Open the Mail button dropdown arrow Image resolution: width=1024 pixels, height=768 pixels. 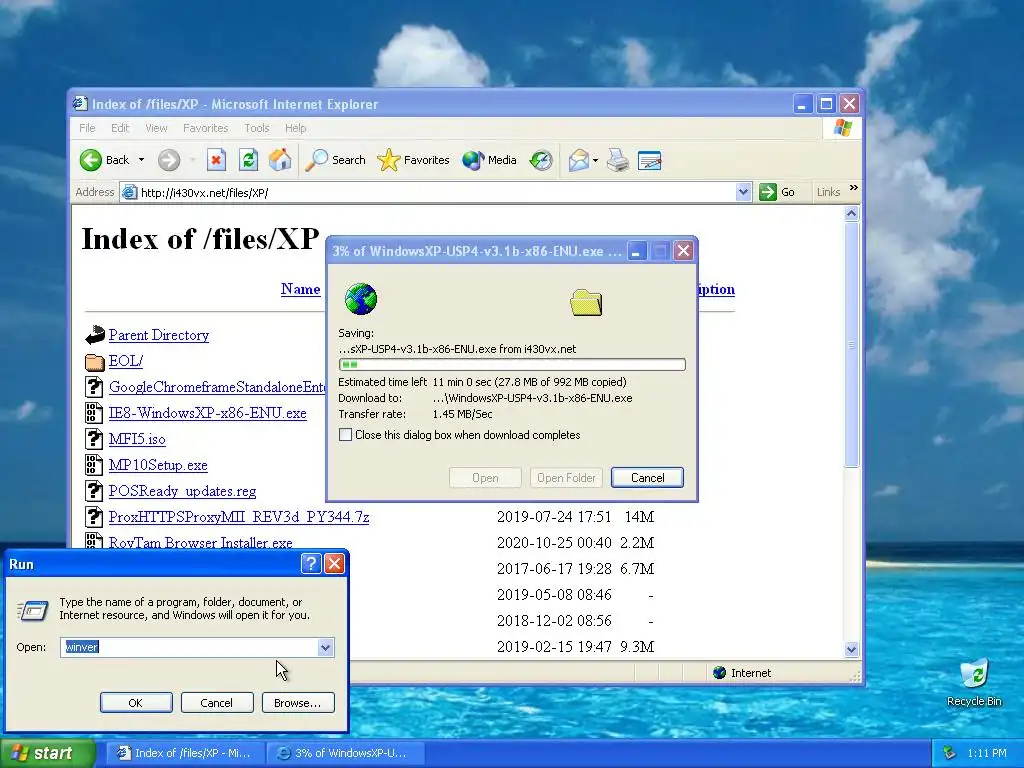595,160
